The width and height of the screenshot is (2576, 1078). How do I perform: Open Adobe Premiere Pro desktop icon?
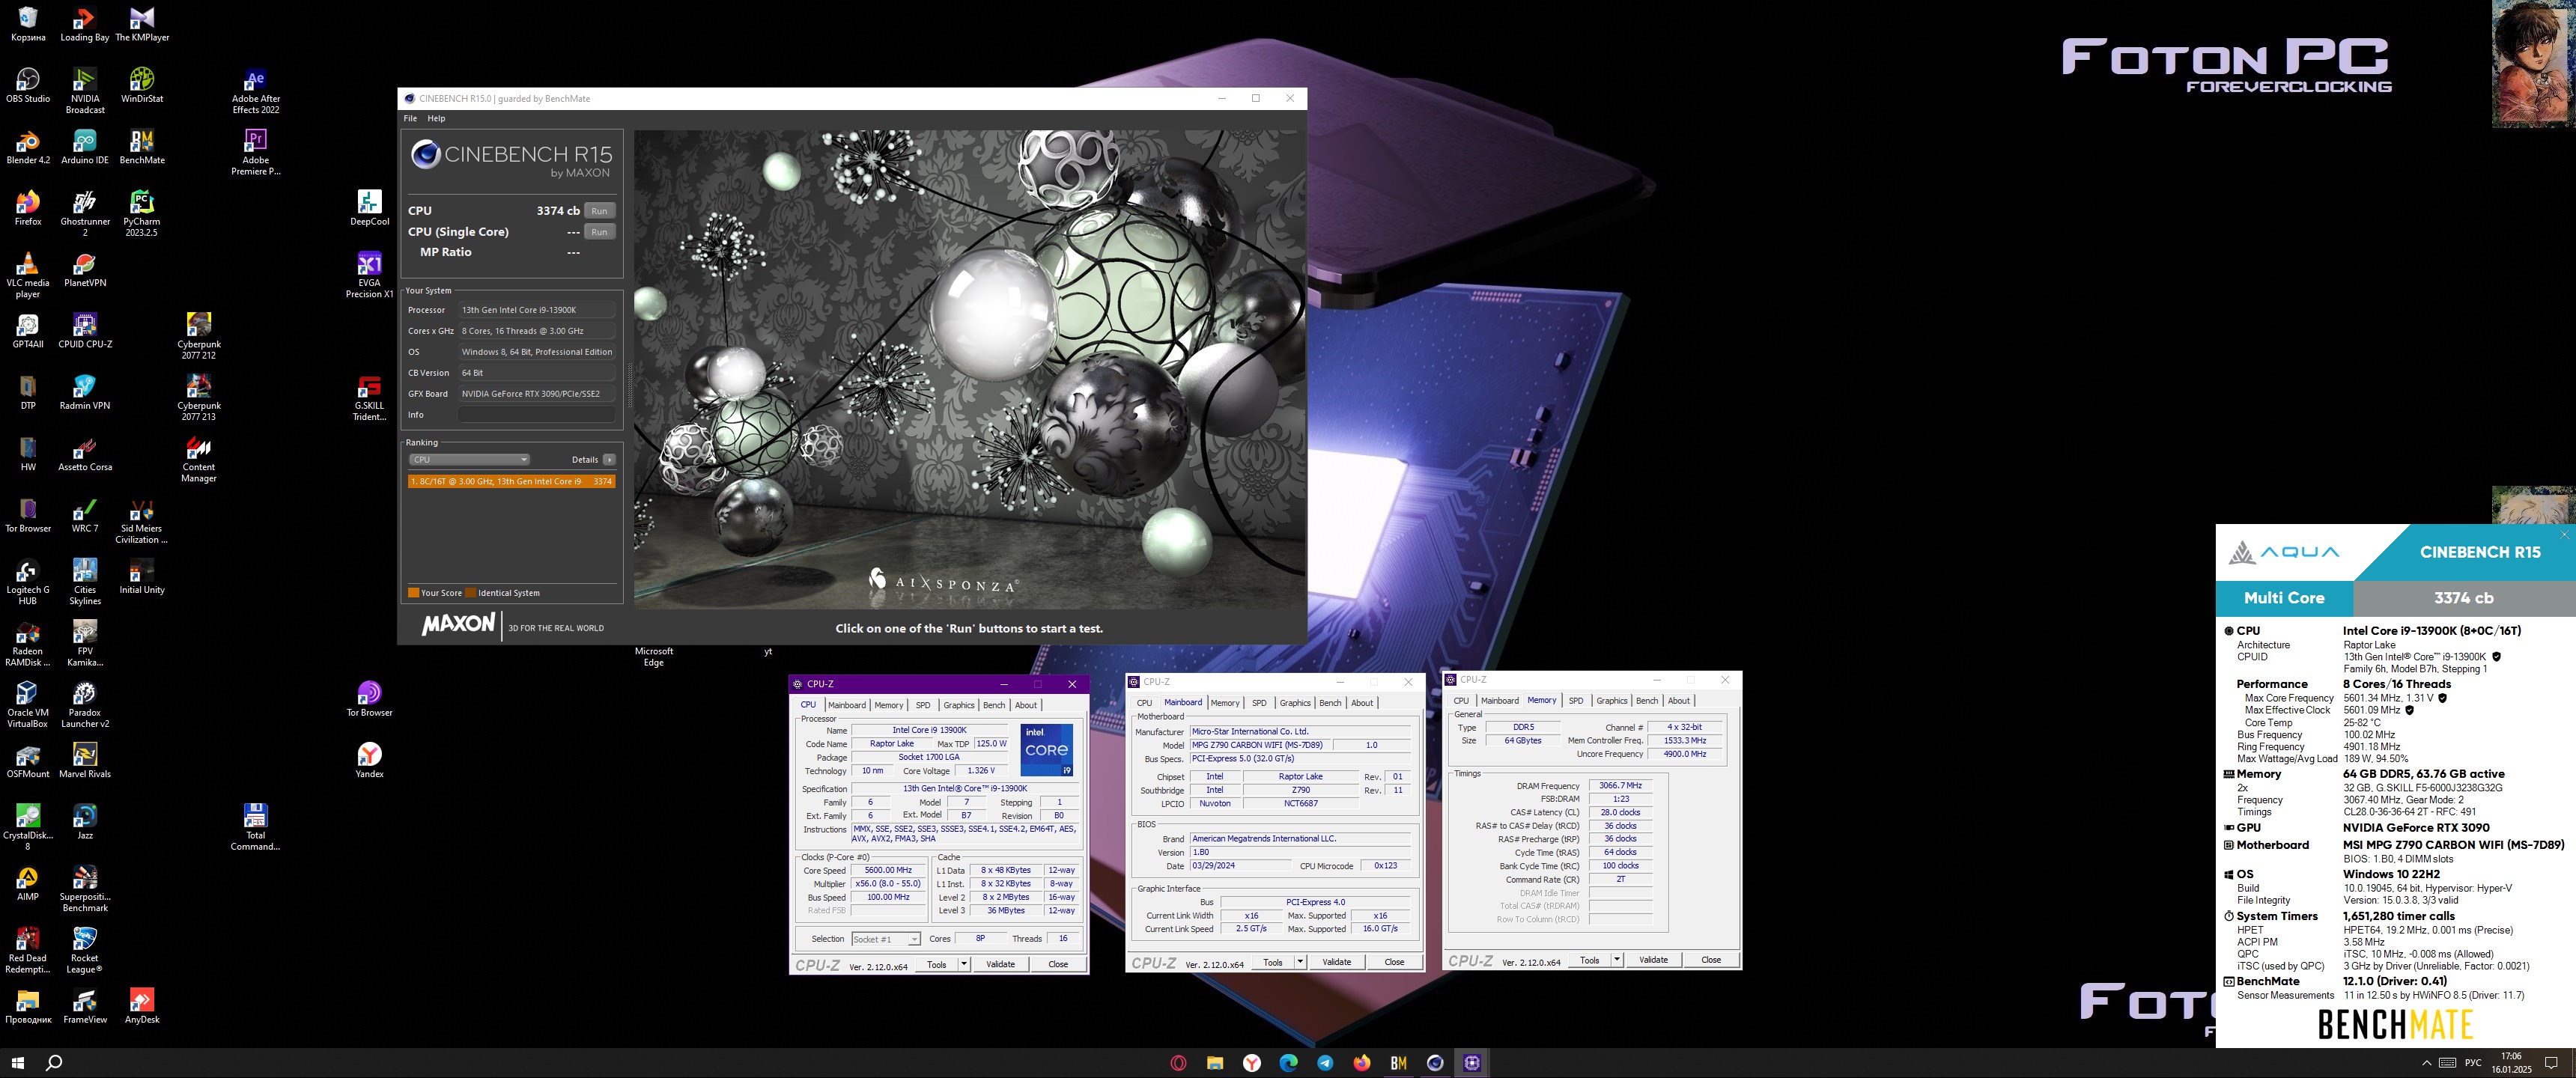256,152
